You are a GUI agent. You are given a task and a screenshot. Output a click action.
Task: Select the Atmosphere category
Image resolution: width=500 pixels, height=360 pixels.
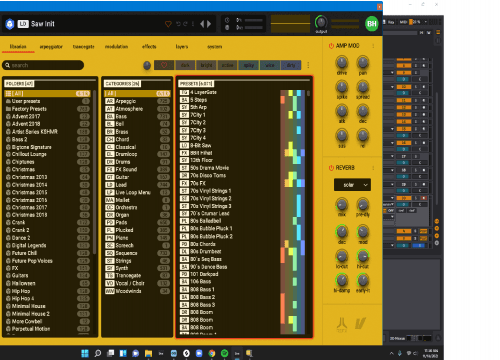137,109
